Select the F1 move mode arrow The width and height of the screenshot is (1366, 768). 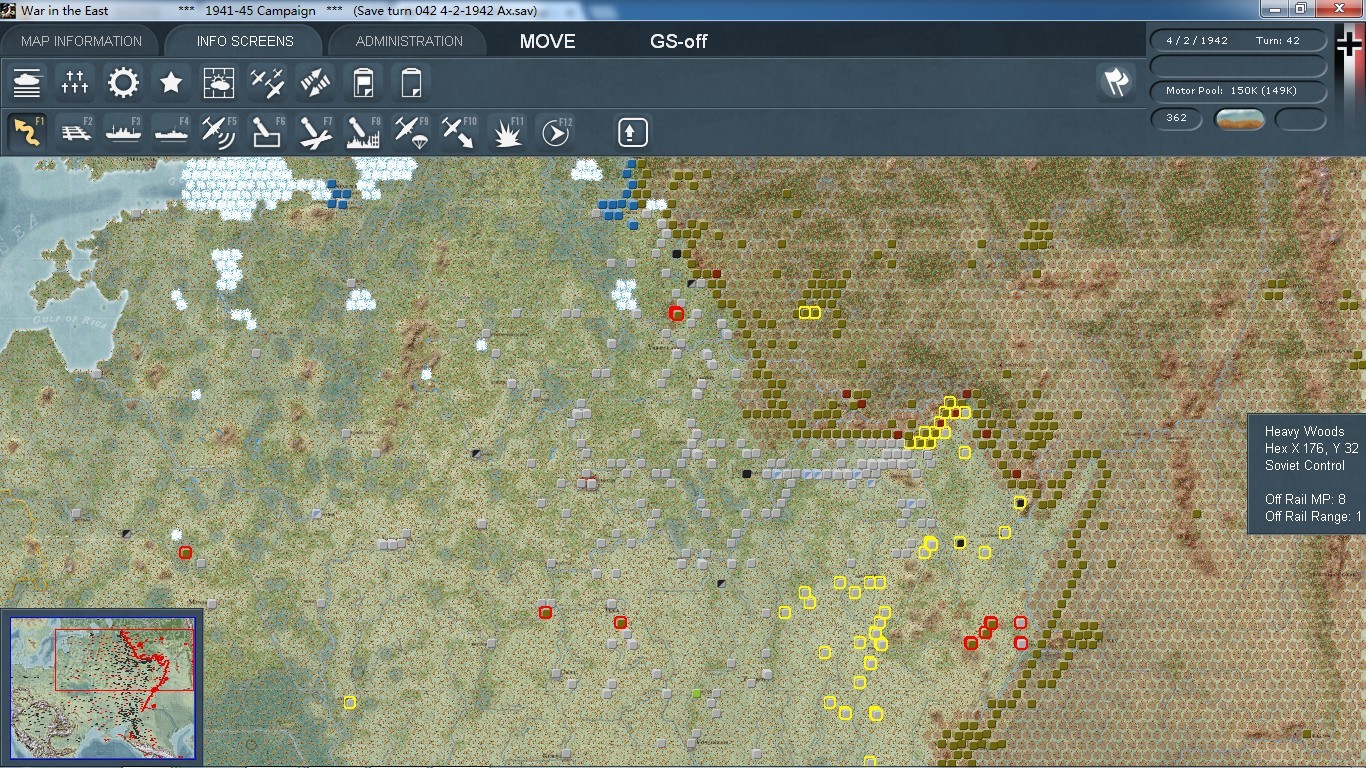coord(27,132)
